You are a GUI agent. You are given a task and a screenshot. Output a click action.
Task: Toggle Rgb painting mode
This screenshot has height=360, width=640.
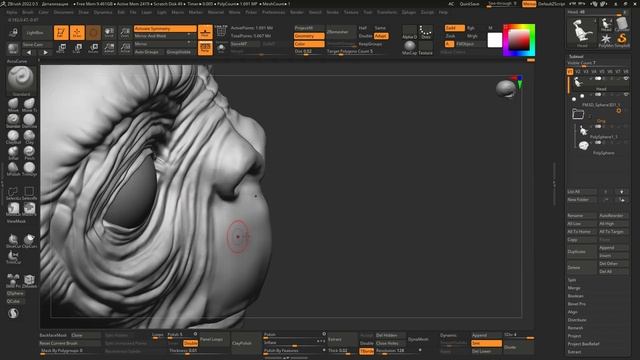pyautogui.click(x=471, y=28)
